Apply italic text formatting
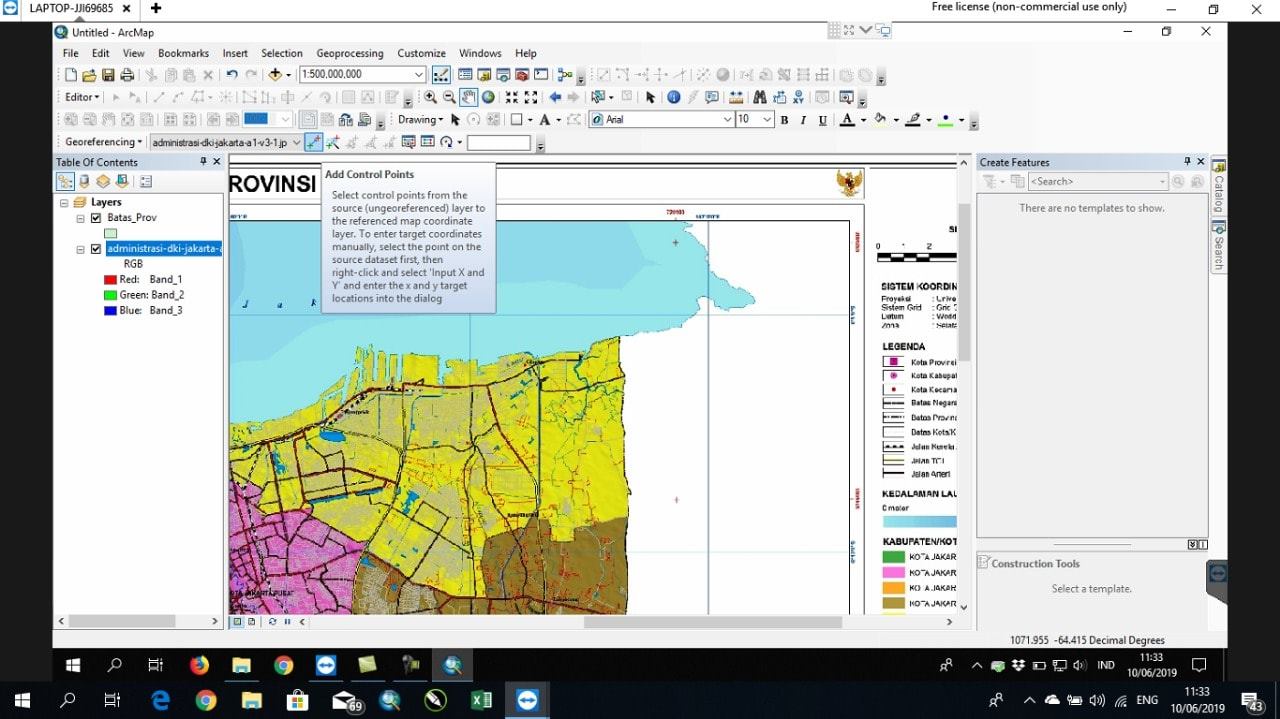This screenshot has height=719, width=1280. point(803,120)
